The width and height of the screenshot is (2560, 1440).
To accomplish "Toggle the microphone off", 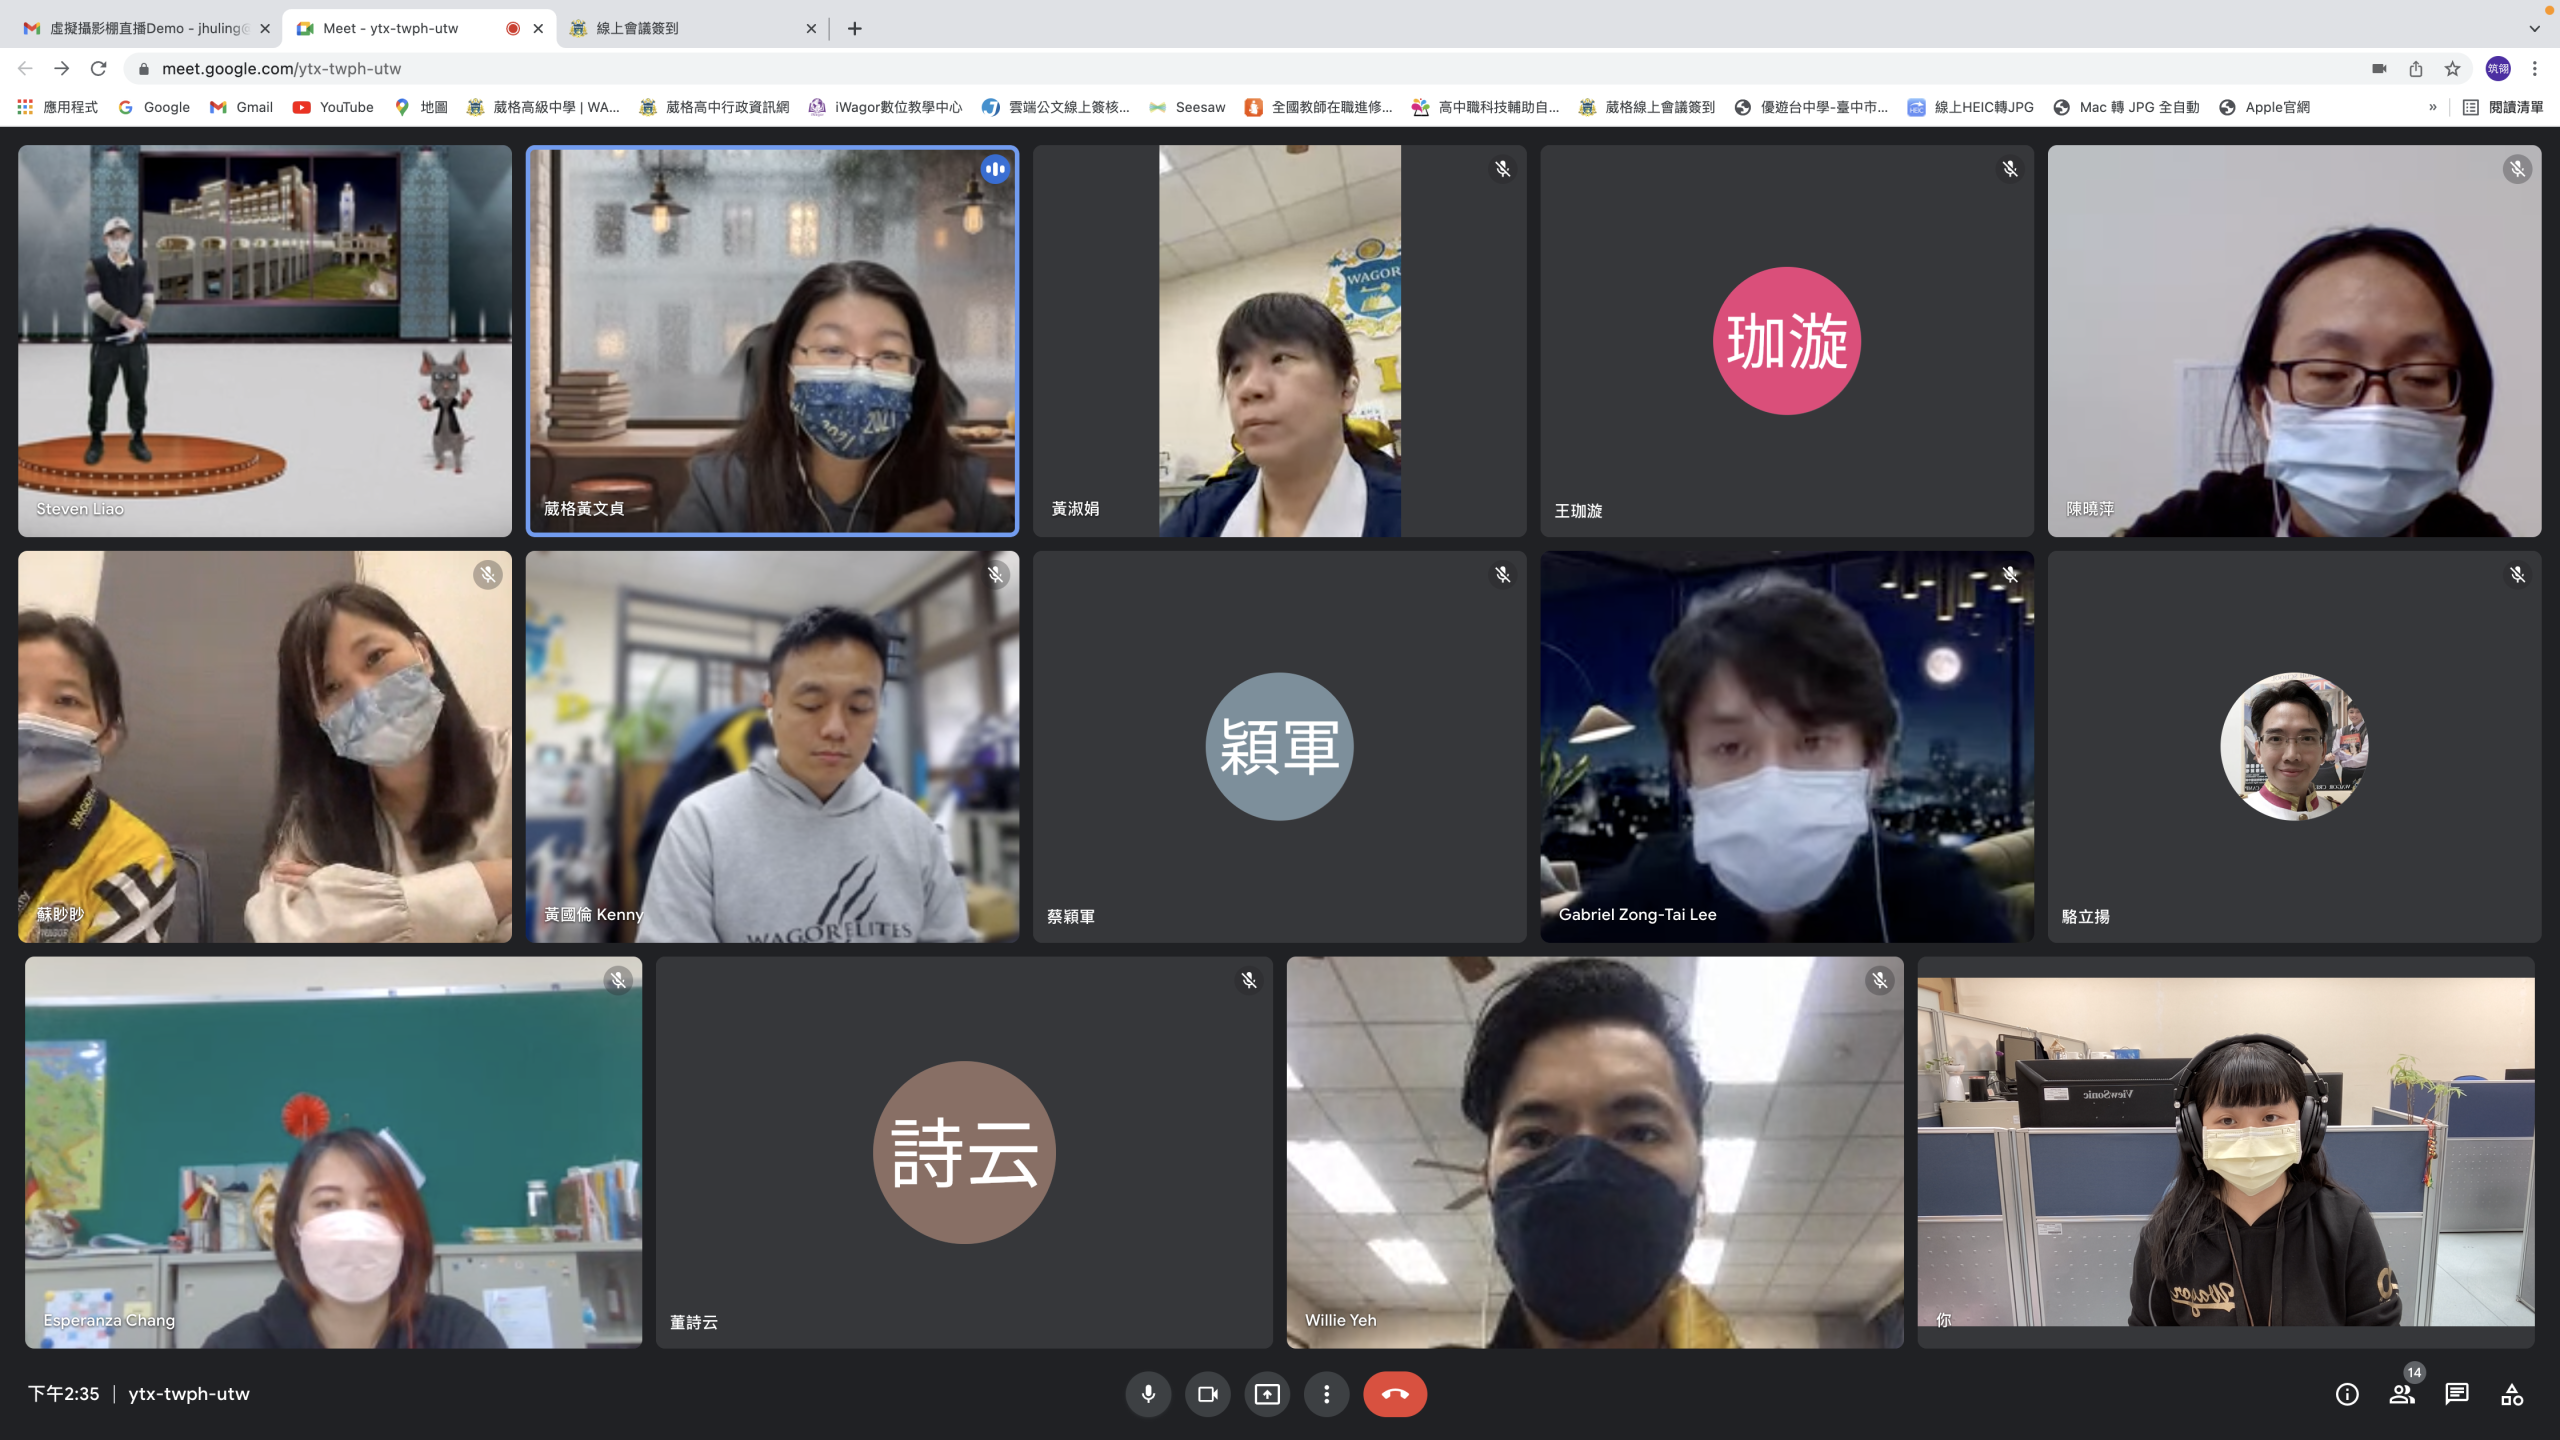I will click(1148, 1394).
